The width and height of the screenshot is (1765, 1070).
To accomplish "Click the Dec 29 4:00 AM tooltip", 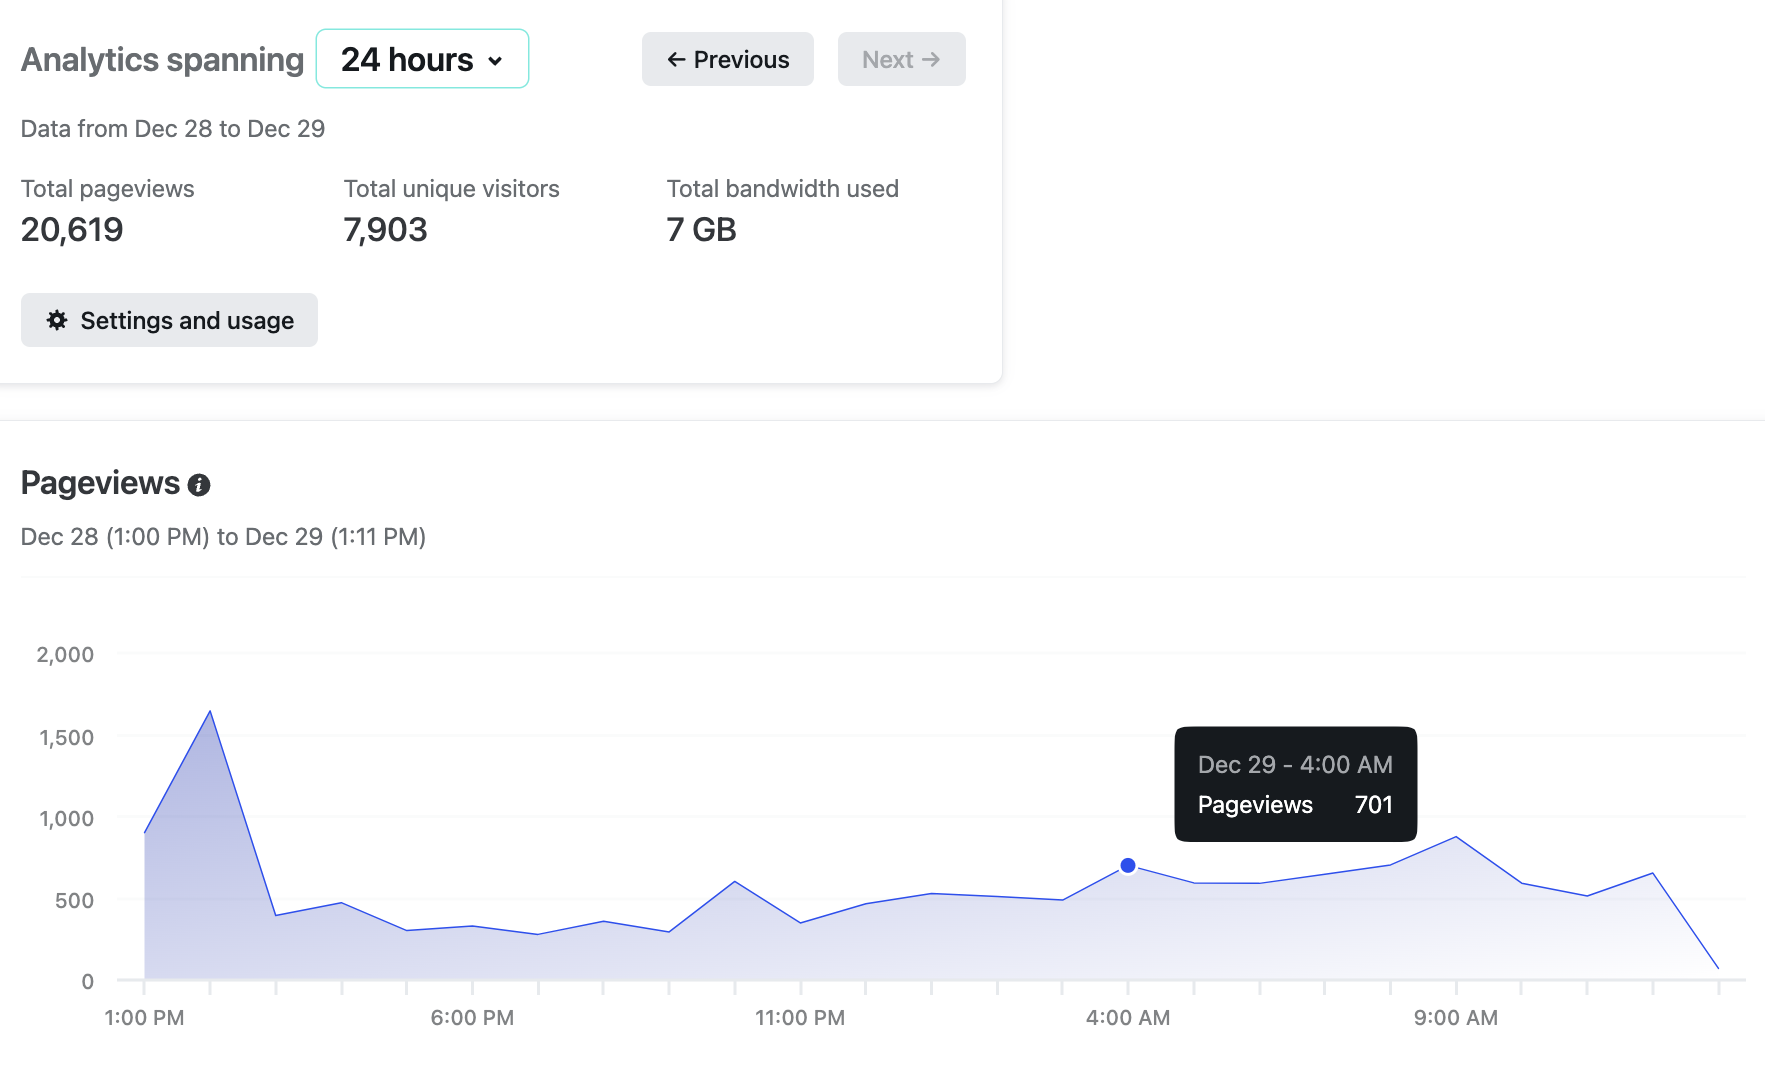I will [x=1295, y=784].
